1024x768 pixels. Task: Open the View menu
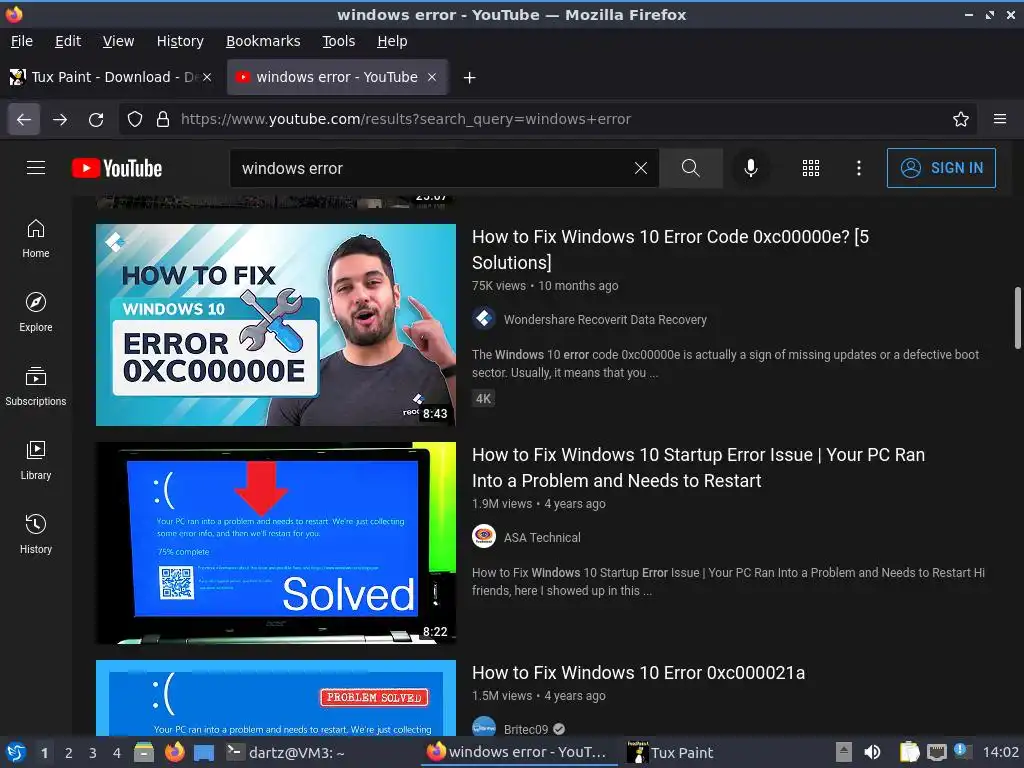pos(118,41)
